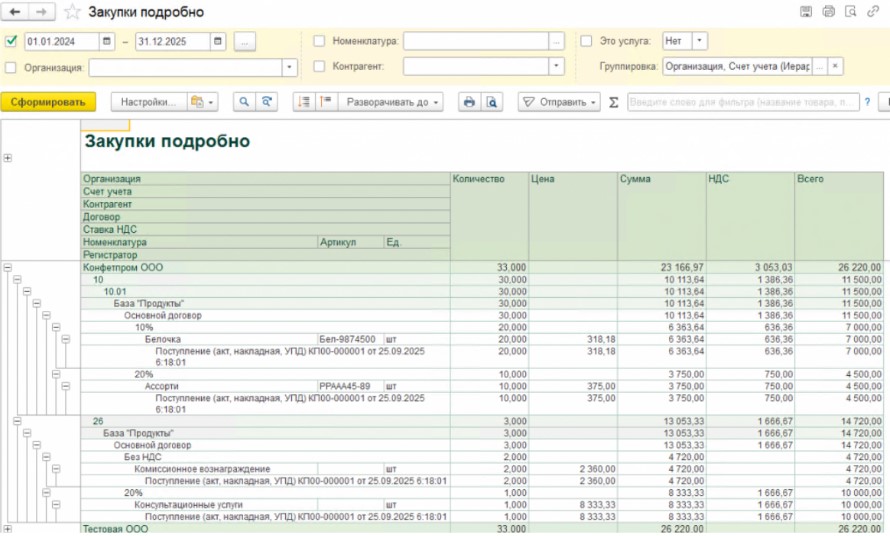
Task: Click the Настройки button
Action: (x=148, y=102)
